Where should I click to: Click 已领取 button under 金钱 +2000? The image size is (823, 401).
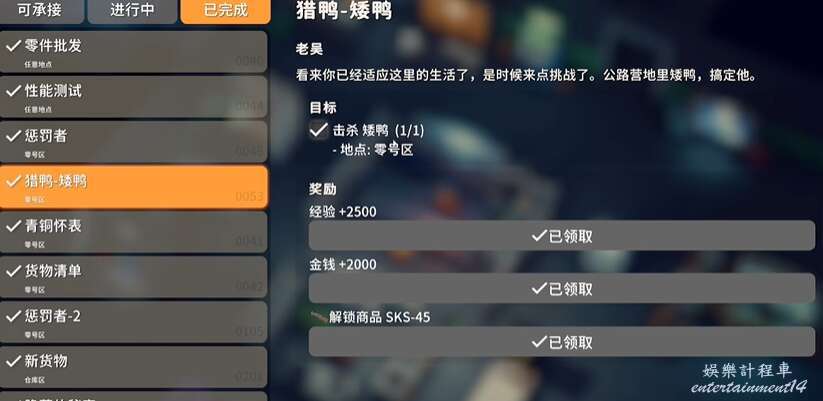point(562,288)
